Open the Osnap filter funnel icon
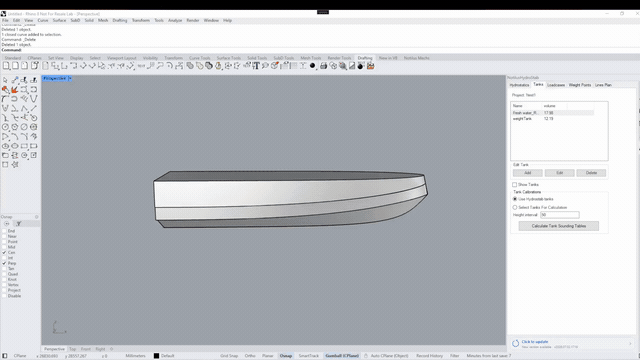Image resolution: width=640 pixels, height=360 pixels. 19,224
